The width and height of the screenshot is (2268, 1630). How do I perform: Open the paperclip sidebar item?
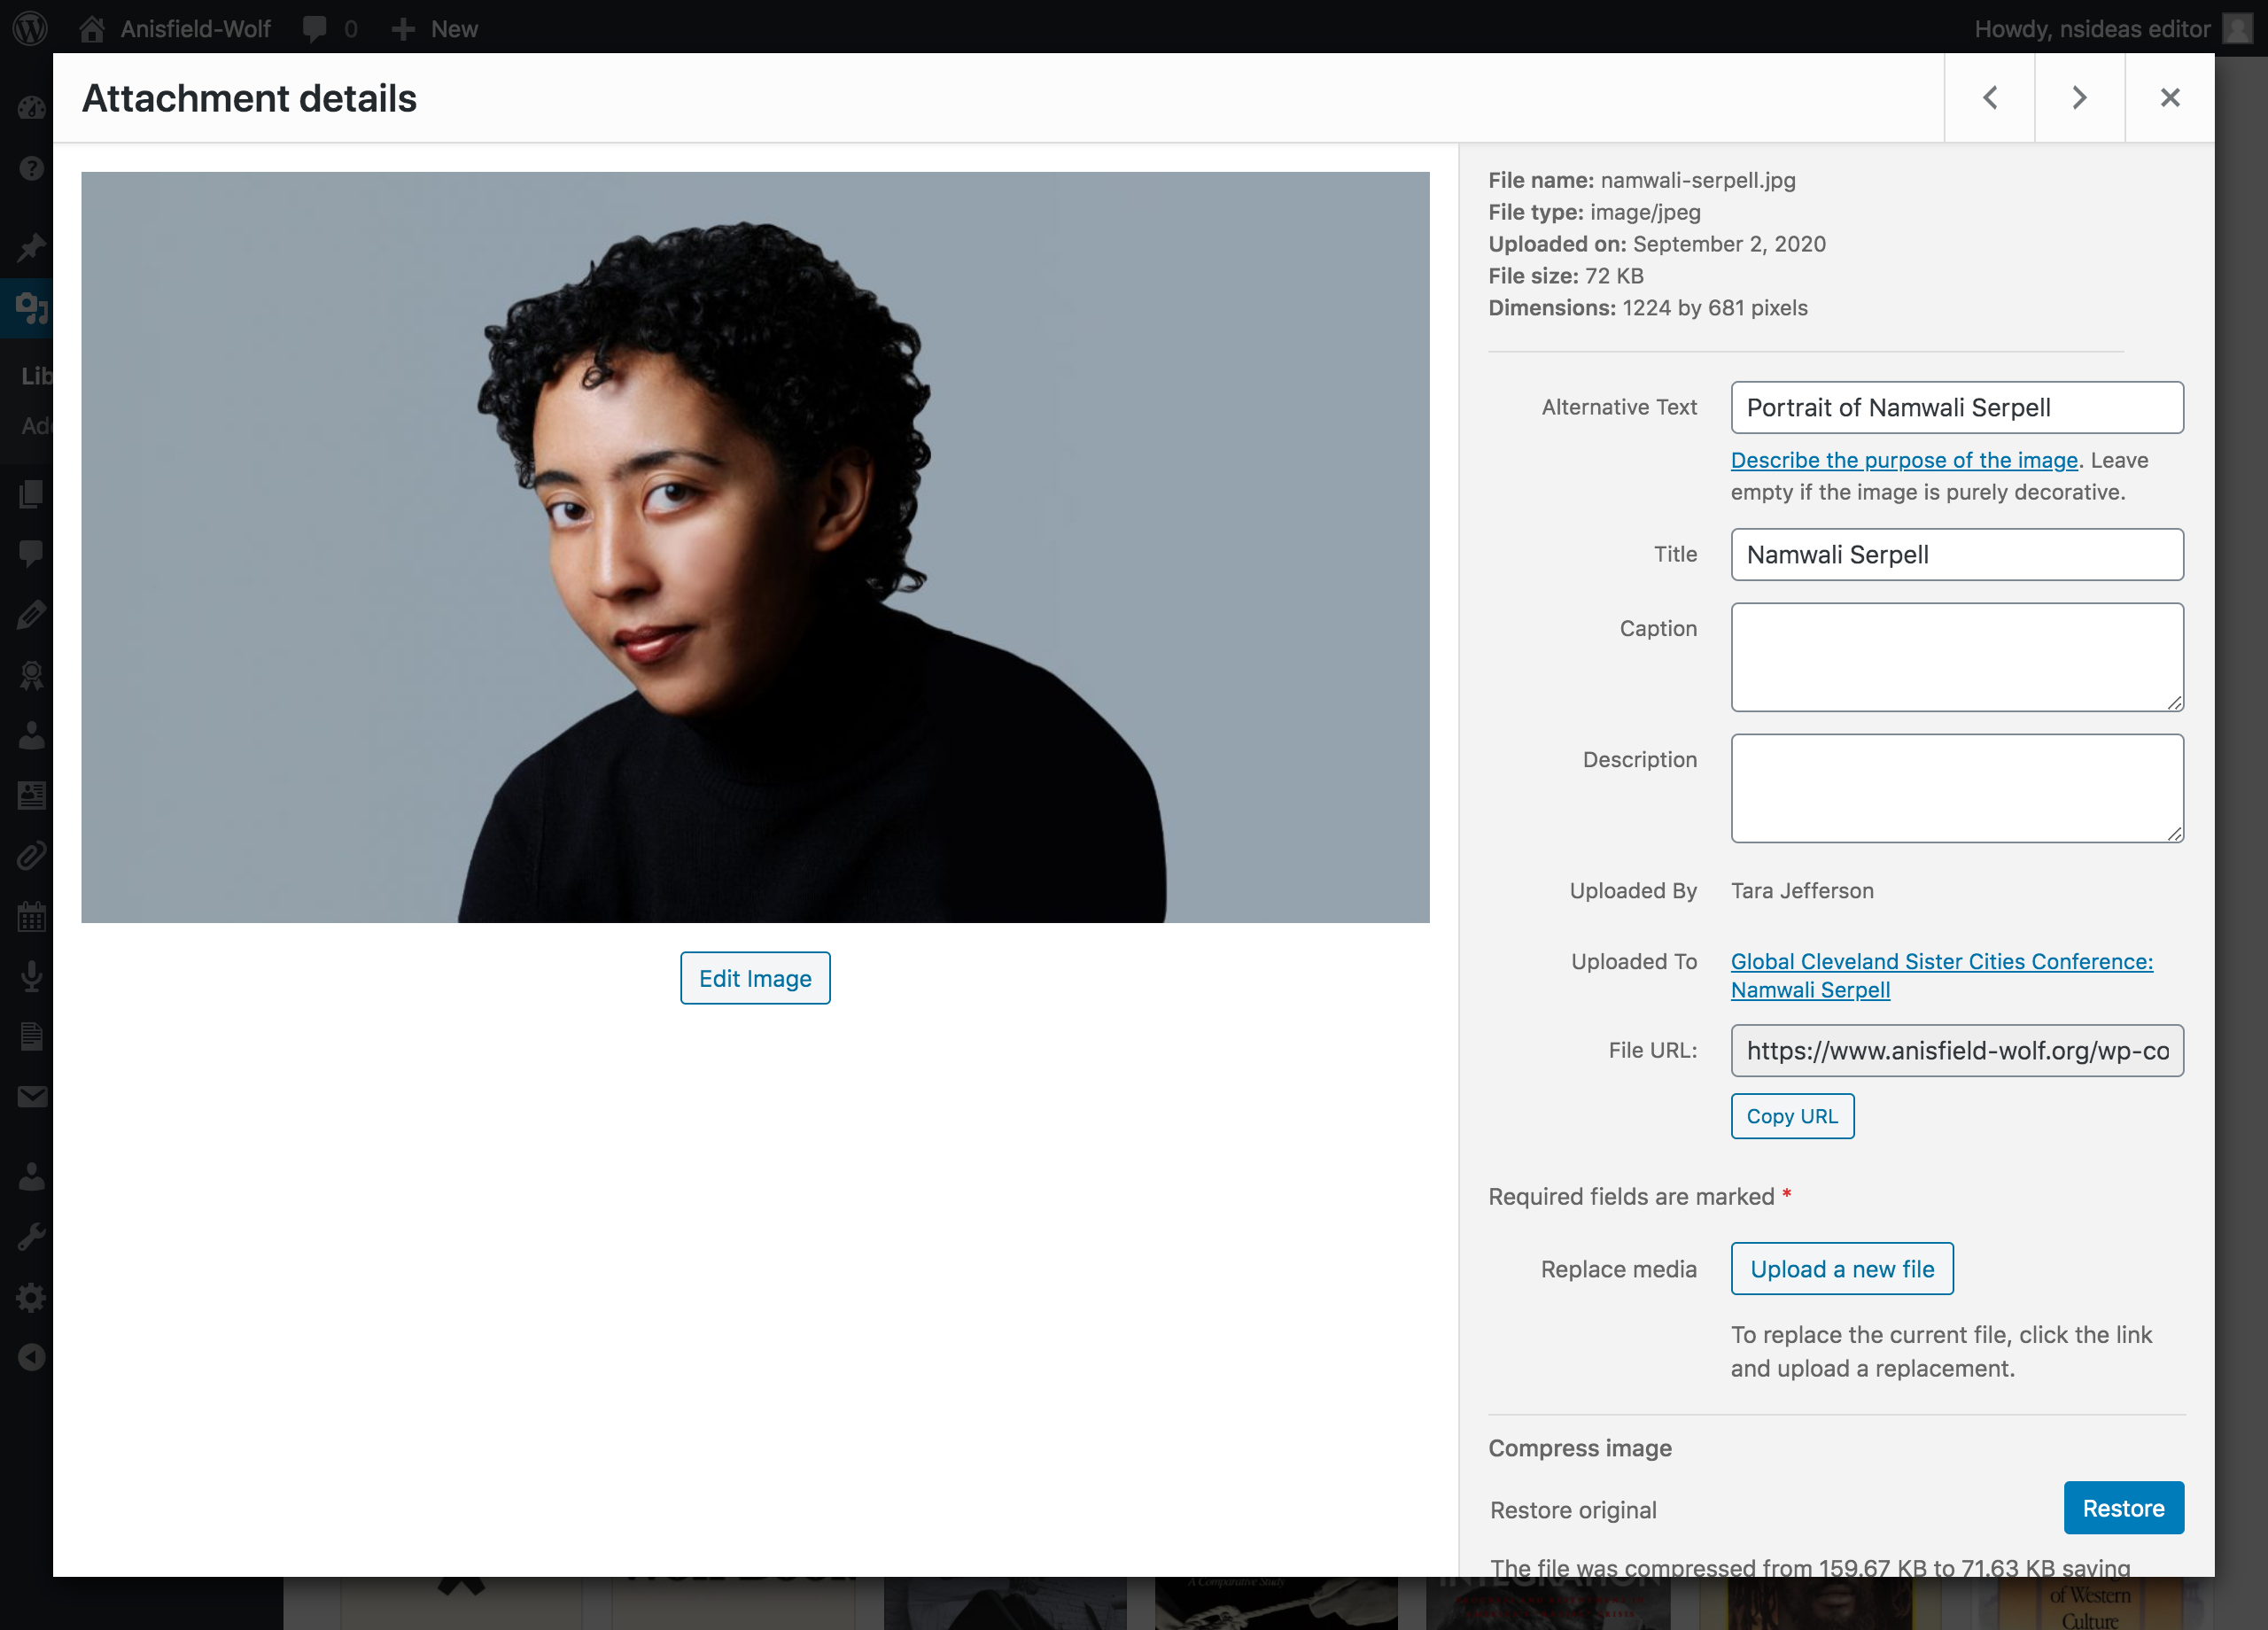(31, 855)
